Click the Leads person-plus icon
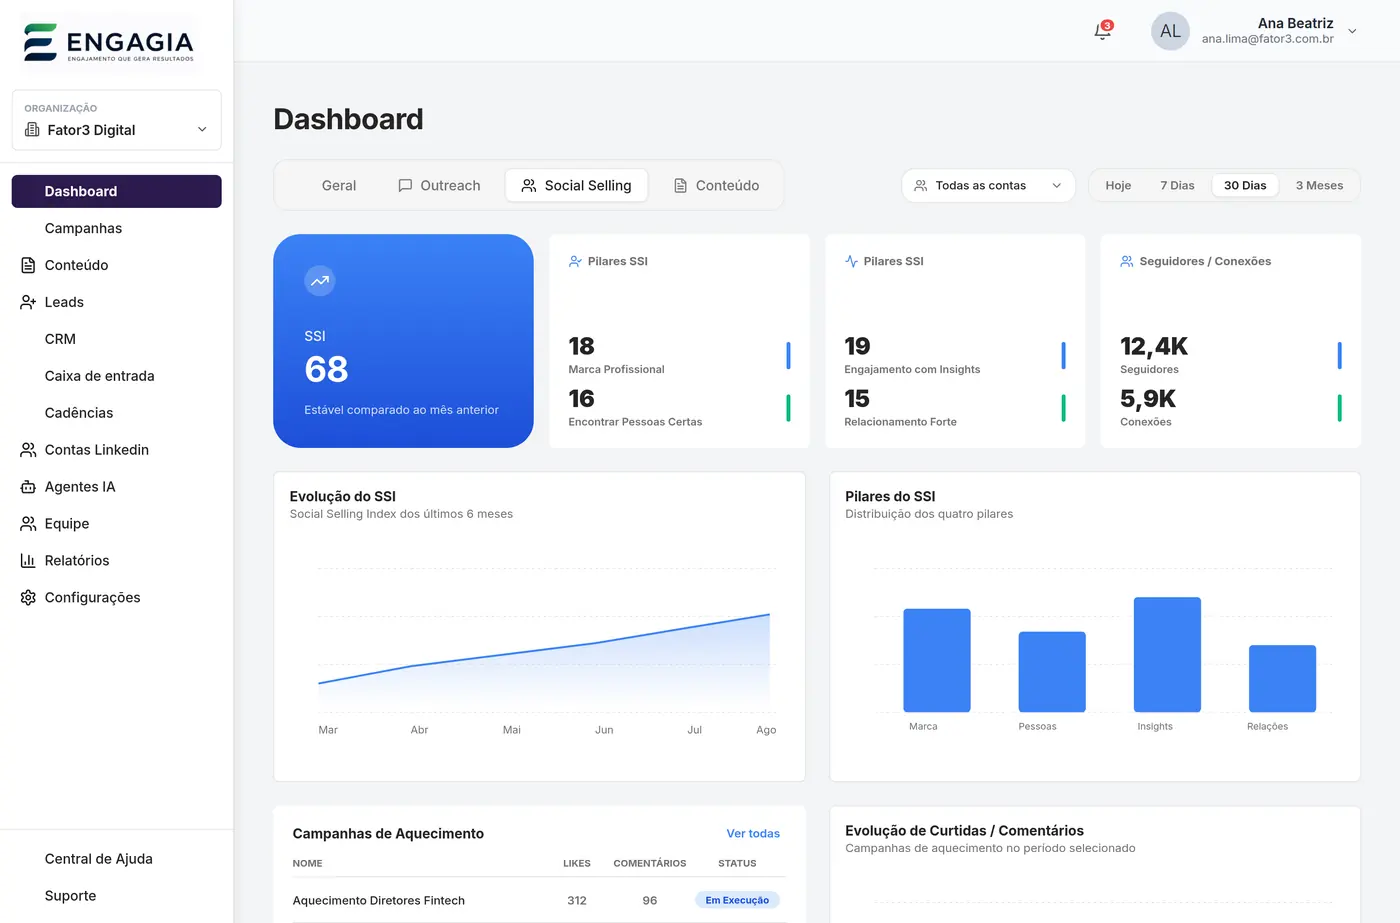The height and width of the screenshot is (923, 1400). 28,302
